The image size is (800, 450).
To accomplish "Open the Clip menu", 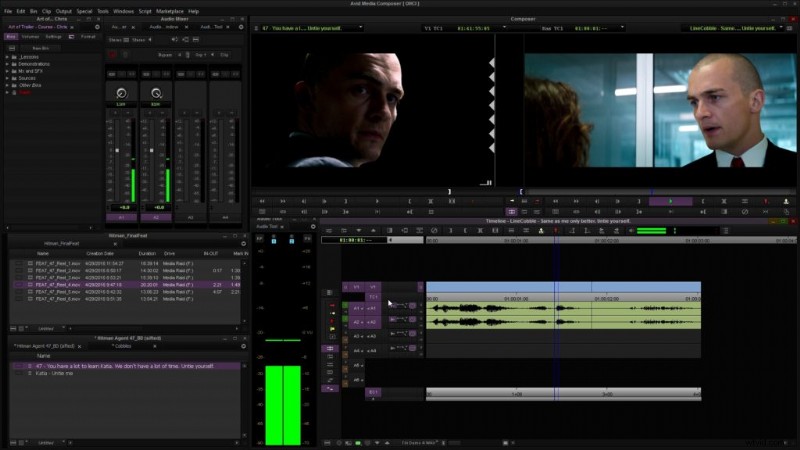I will click(46, 11).
